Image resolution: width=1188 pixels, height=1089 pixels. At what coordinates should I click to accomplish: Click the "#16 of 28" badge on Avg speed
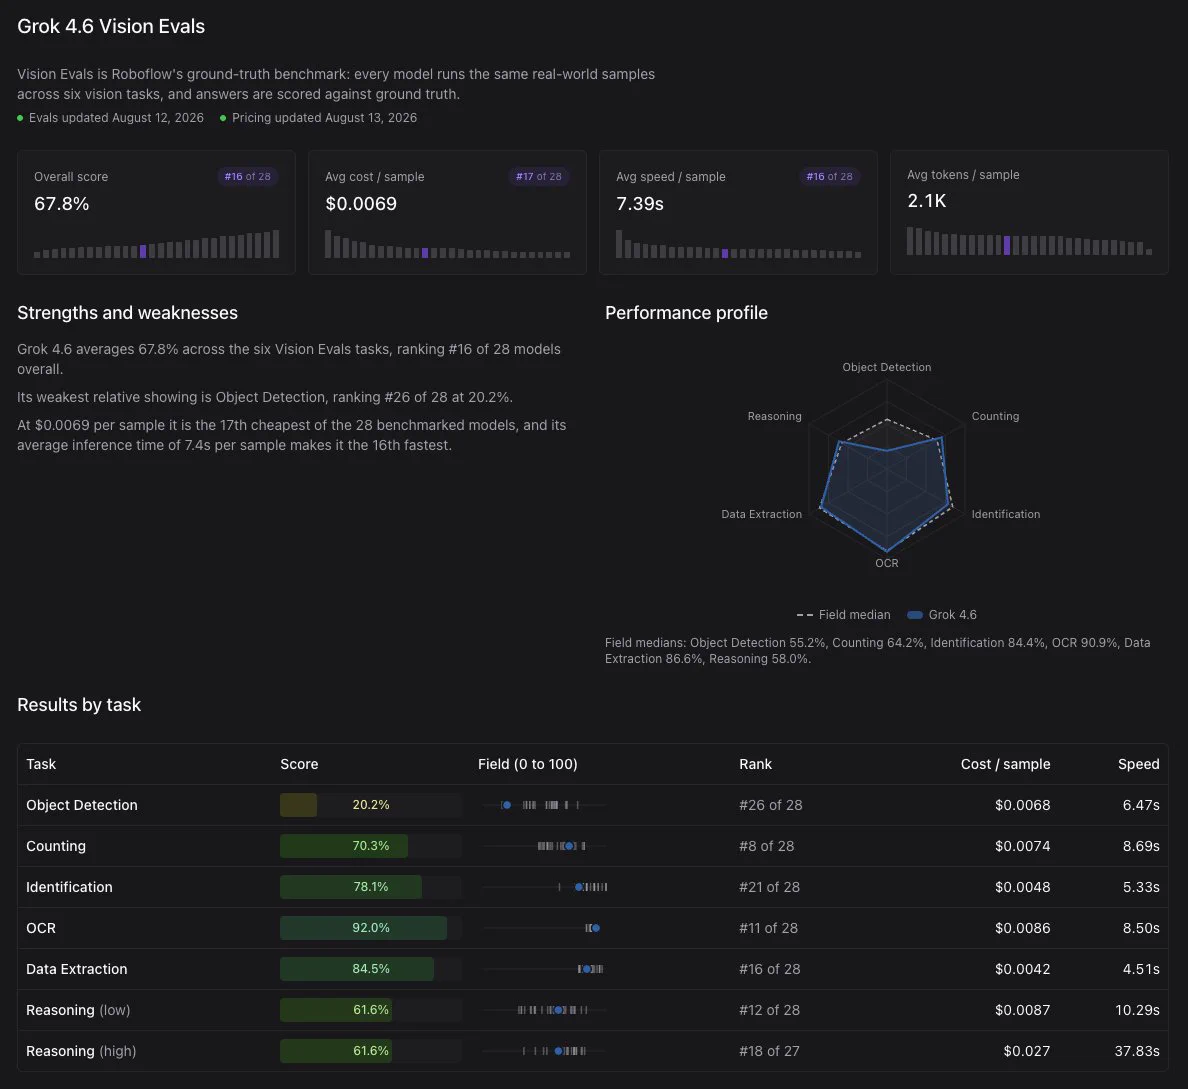pyautogui.click(x=829, y=177)
